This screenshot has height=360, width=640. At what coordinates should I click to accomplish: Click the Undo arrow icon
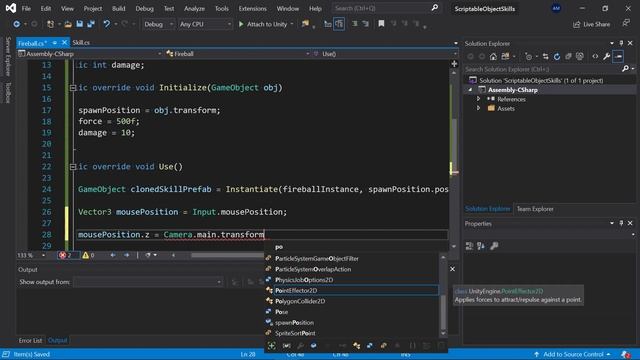(x=107, y=24)
